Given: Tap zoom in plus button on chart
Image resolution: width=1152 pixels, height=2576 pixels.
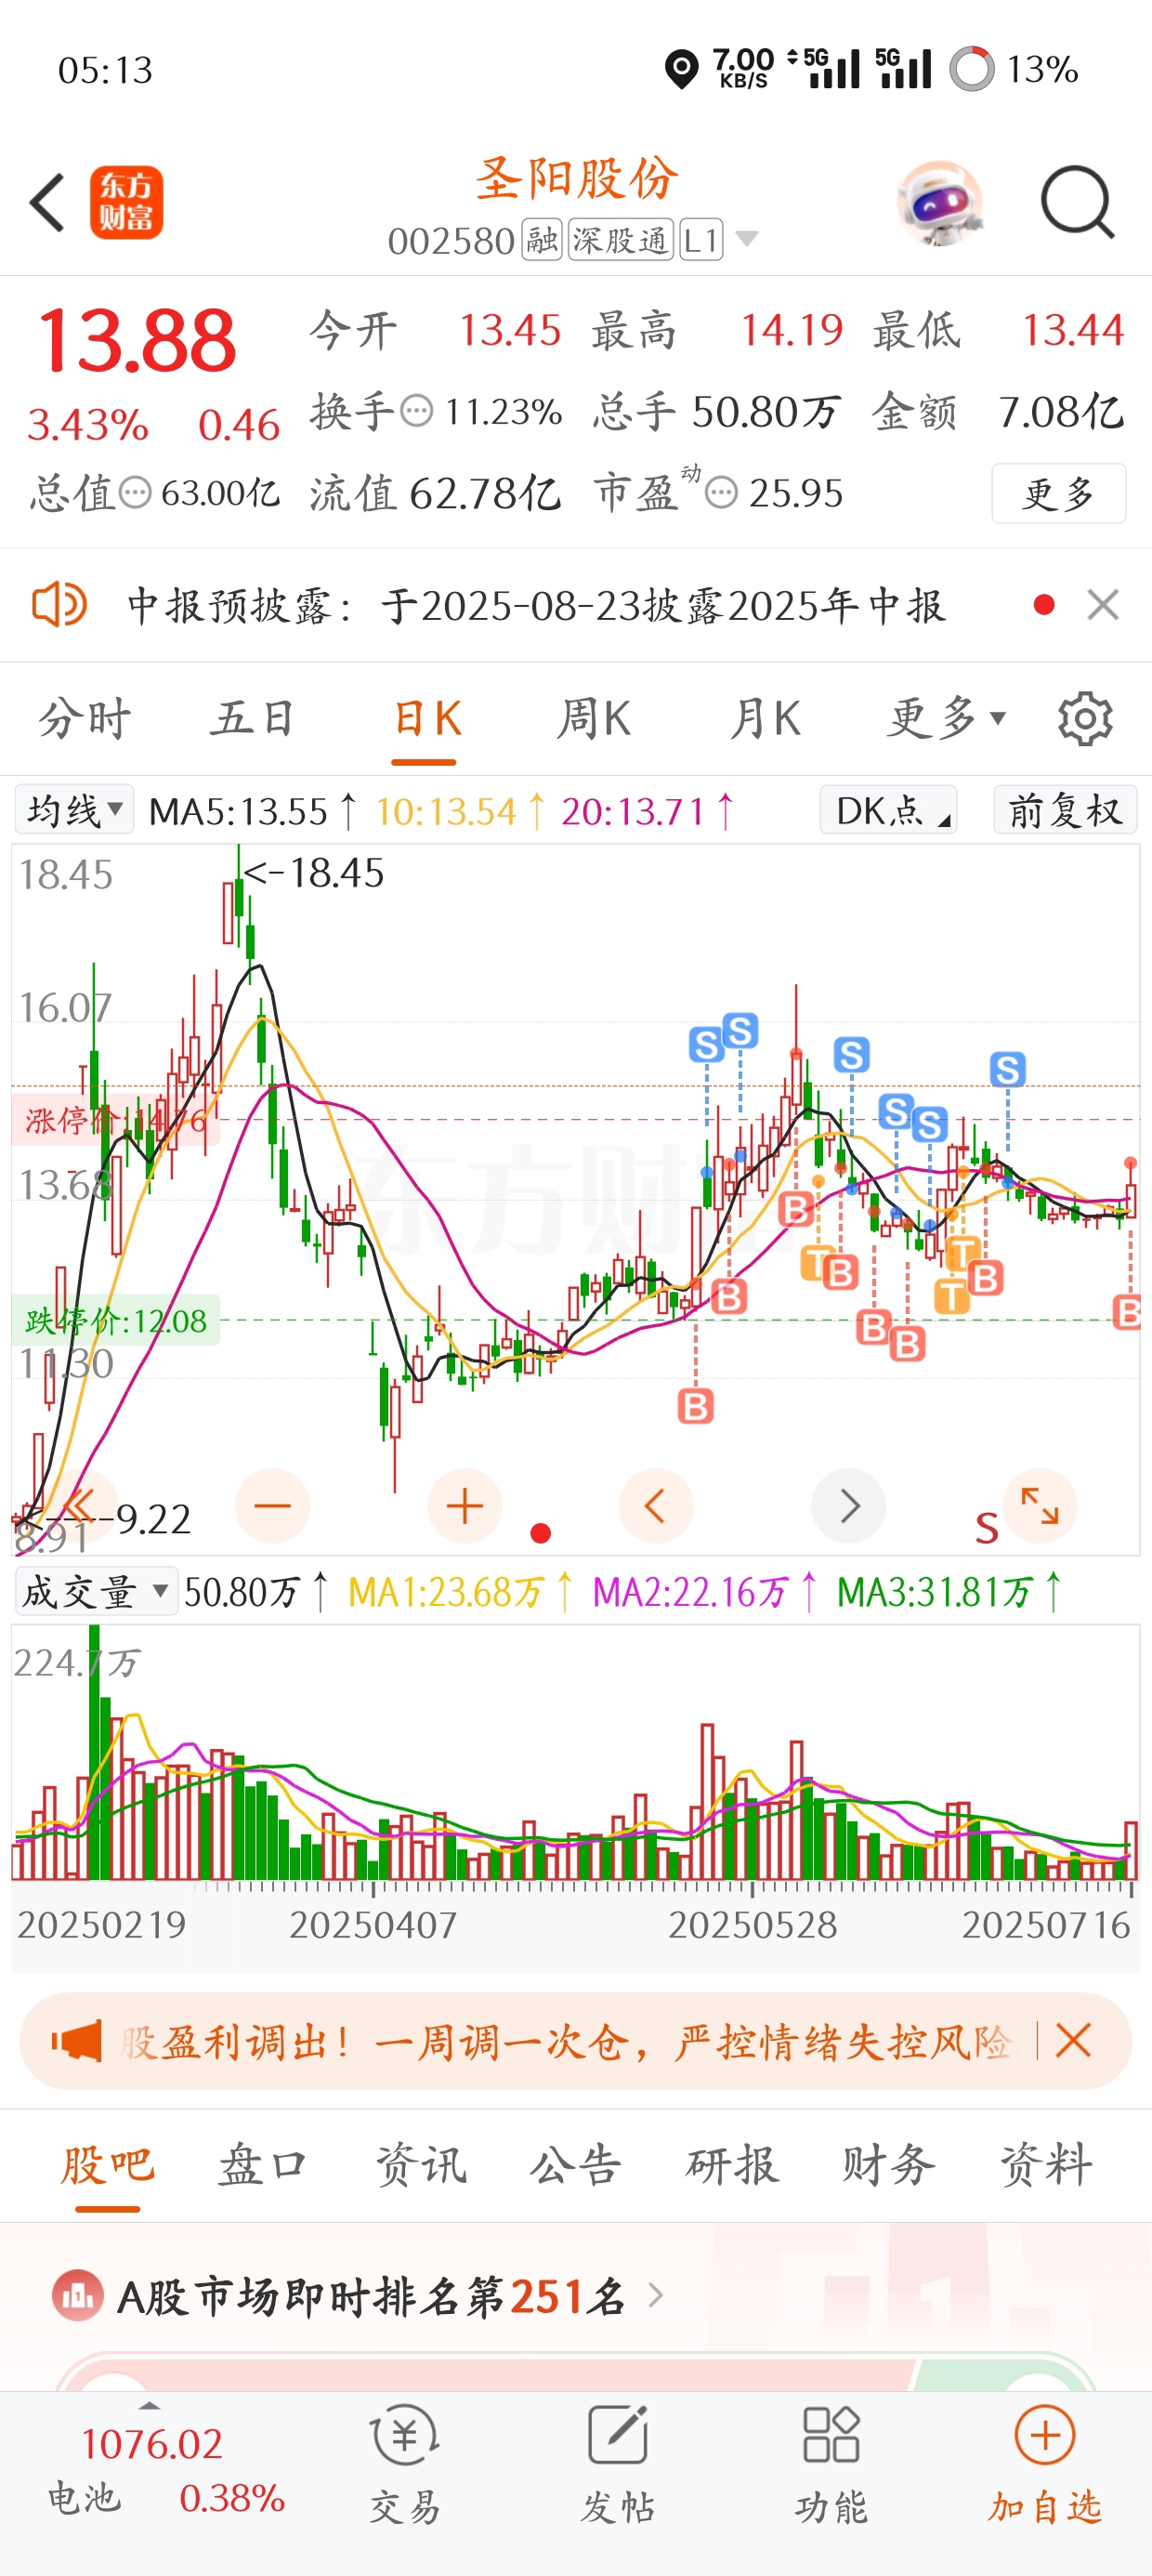Looking at the screenshot, I should (x=465, y=1506).
